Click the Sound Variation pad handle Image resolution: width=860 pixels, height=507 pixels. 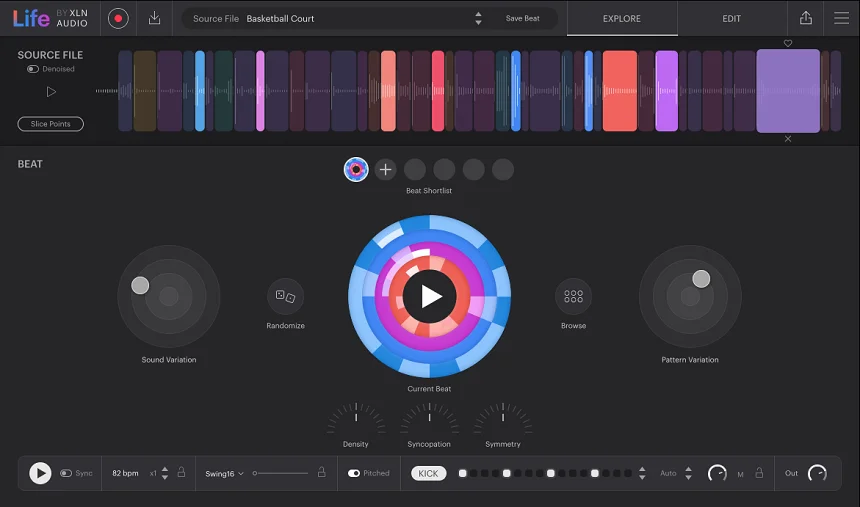point(140,285)
